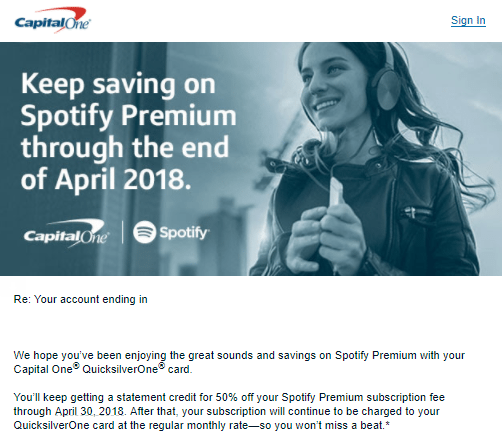The height and width of the screenshot is (441, 502).
Task: Click the headphones on the woman's ear
Action: (x=387, y=87)
